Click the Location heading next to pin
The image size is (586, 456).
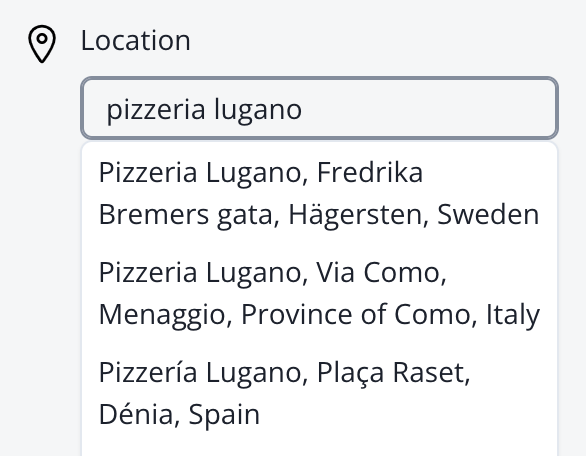click(x=136, y=40)
